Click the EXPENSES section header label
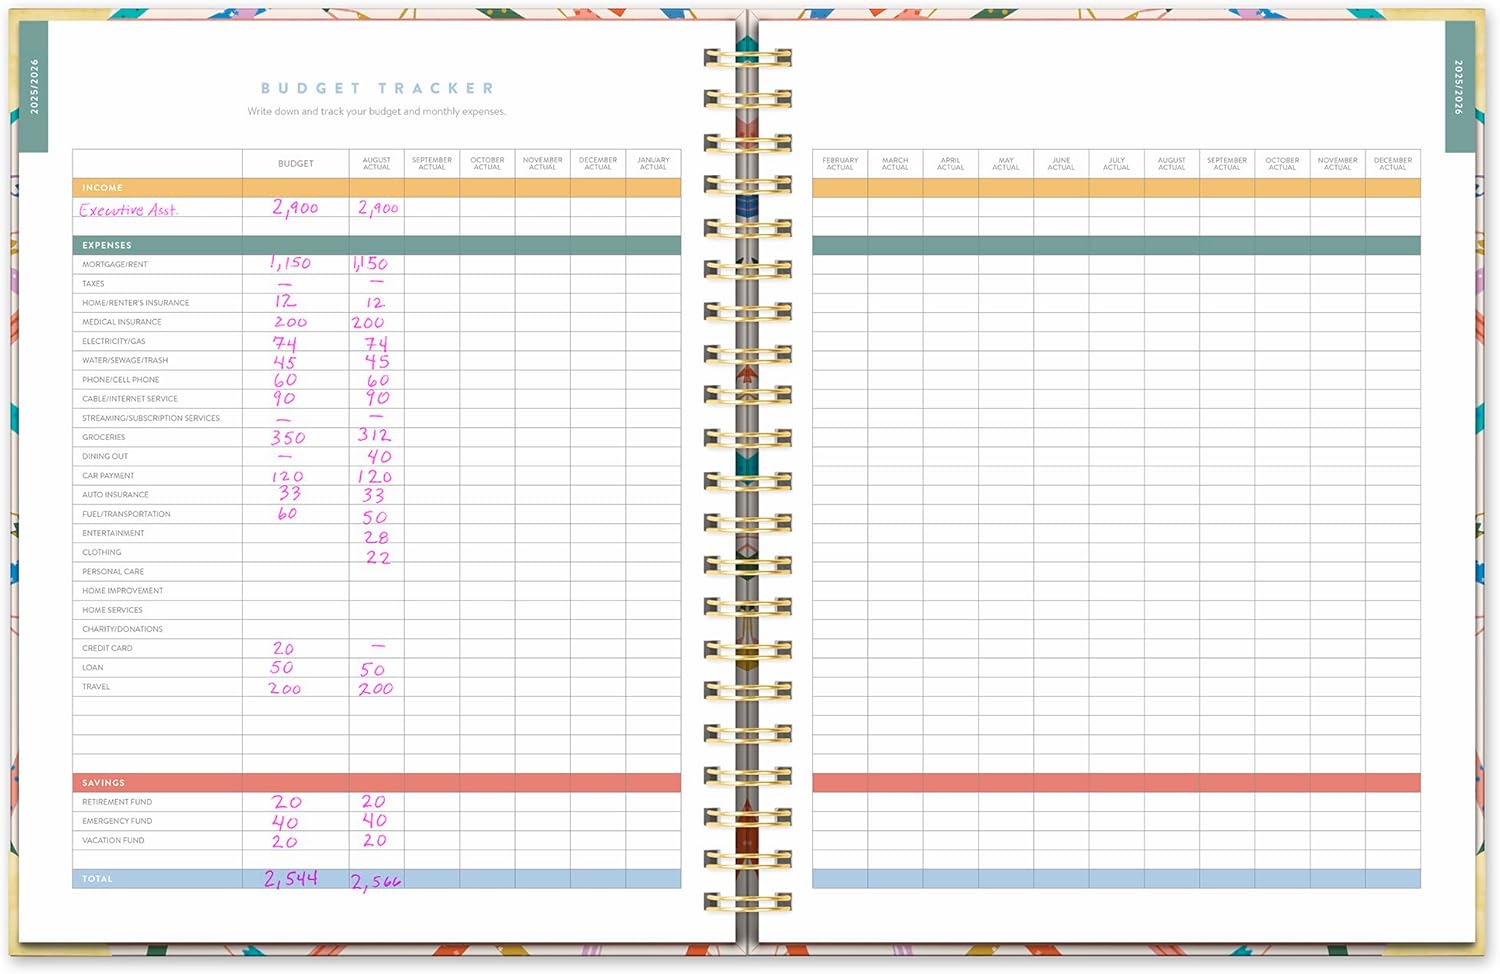This screenshot has height=974, width=1500. (107, 245)
